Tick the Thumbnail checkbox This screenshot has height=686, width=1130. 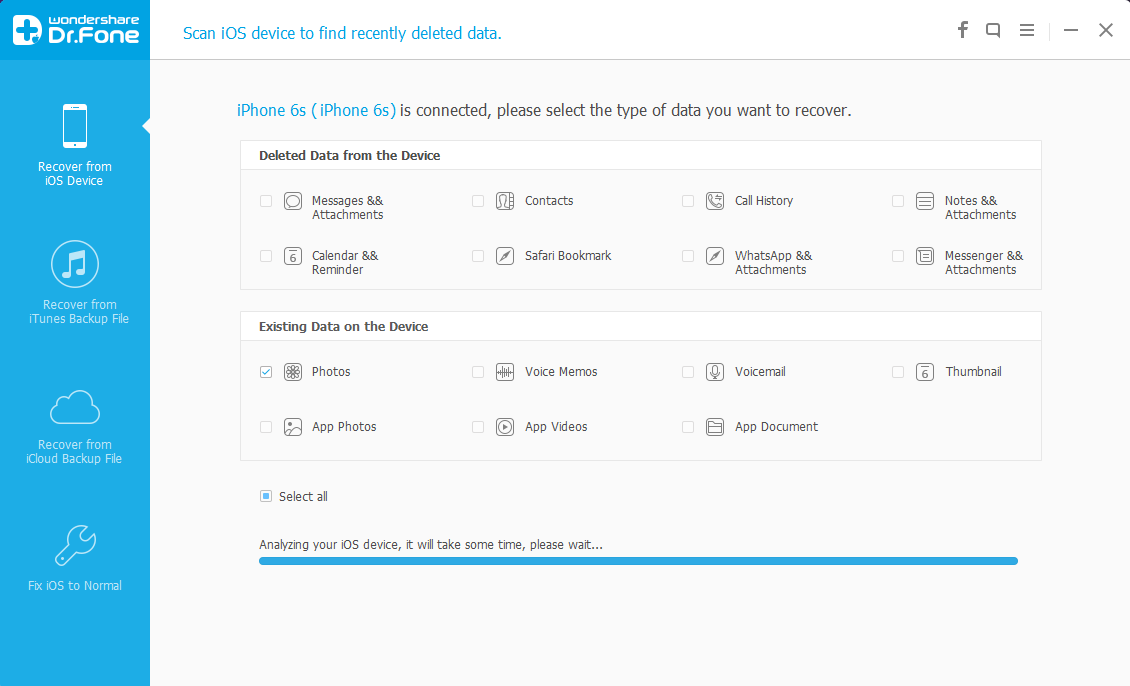pos(898,372)
